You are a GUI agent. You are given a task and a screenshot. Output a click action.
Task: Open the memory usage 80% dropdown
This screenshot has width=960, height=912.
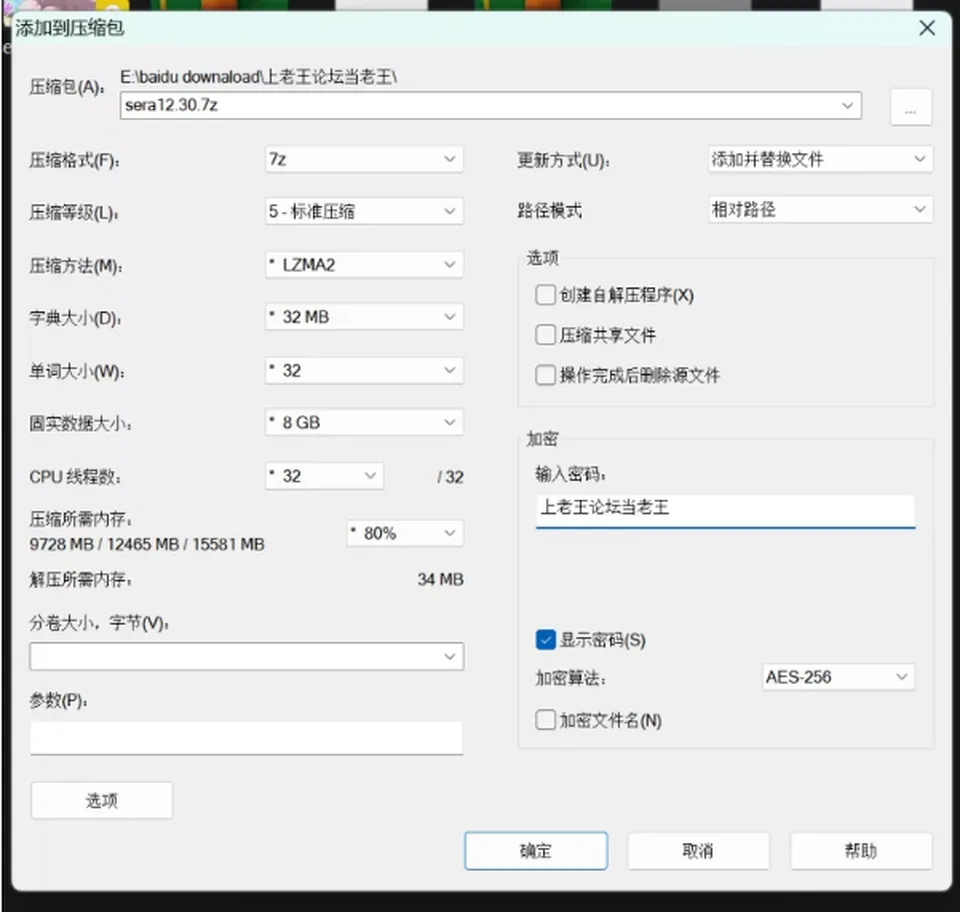pos(405,533)
